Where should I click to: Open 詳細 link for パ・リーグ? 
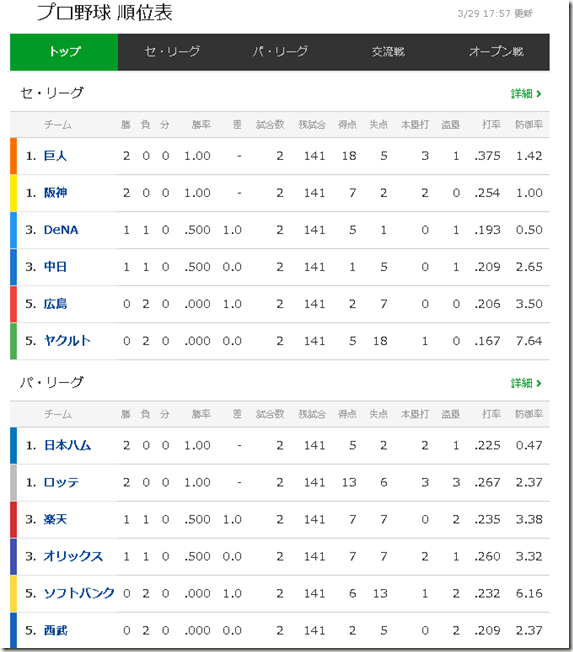tap(526, 383)
